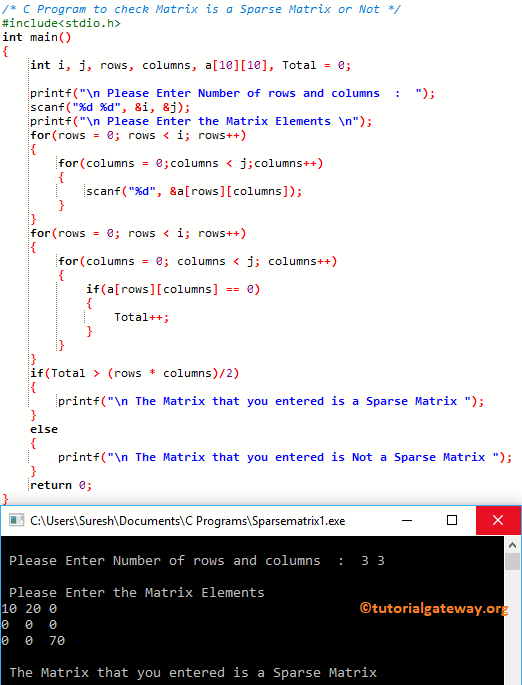Click the console title path text
The height and width of the screenshot is (685, 522).
pos(187,521)
